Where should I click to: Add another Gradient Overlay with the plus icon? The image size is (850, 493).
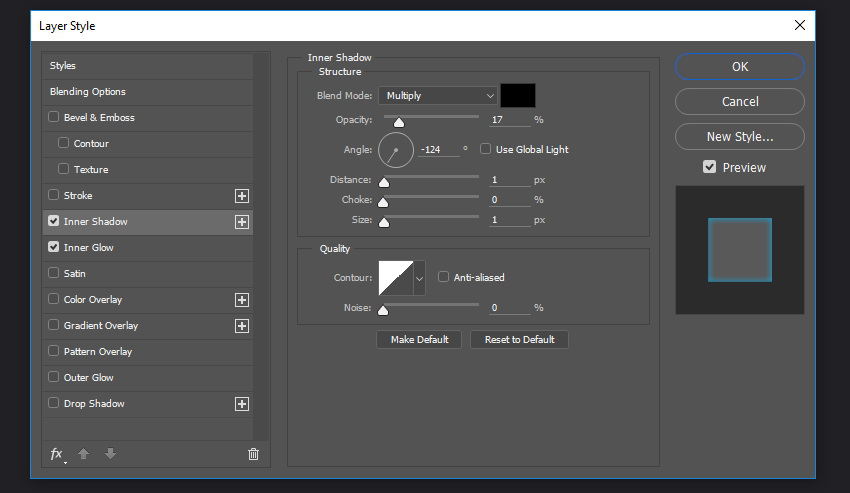pyautogui.click(x=242, y=326)
